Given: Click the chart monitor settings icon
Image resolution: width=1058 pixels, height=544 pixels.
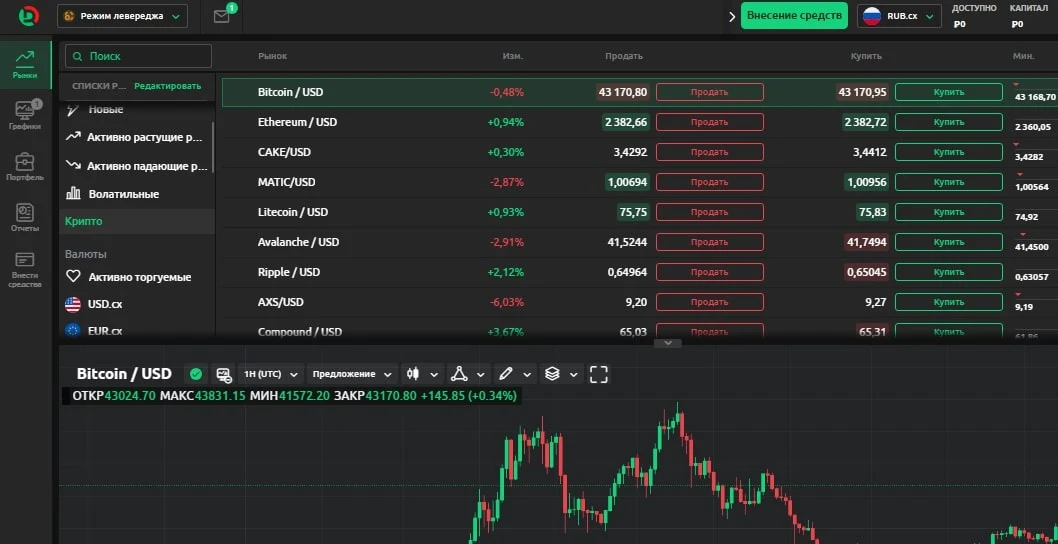Looking at the screenshot, I should 223,374.
